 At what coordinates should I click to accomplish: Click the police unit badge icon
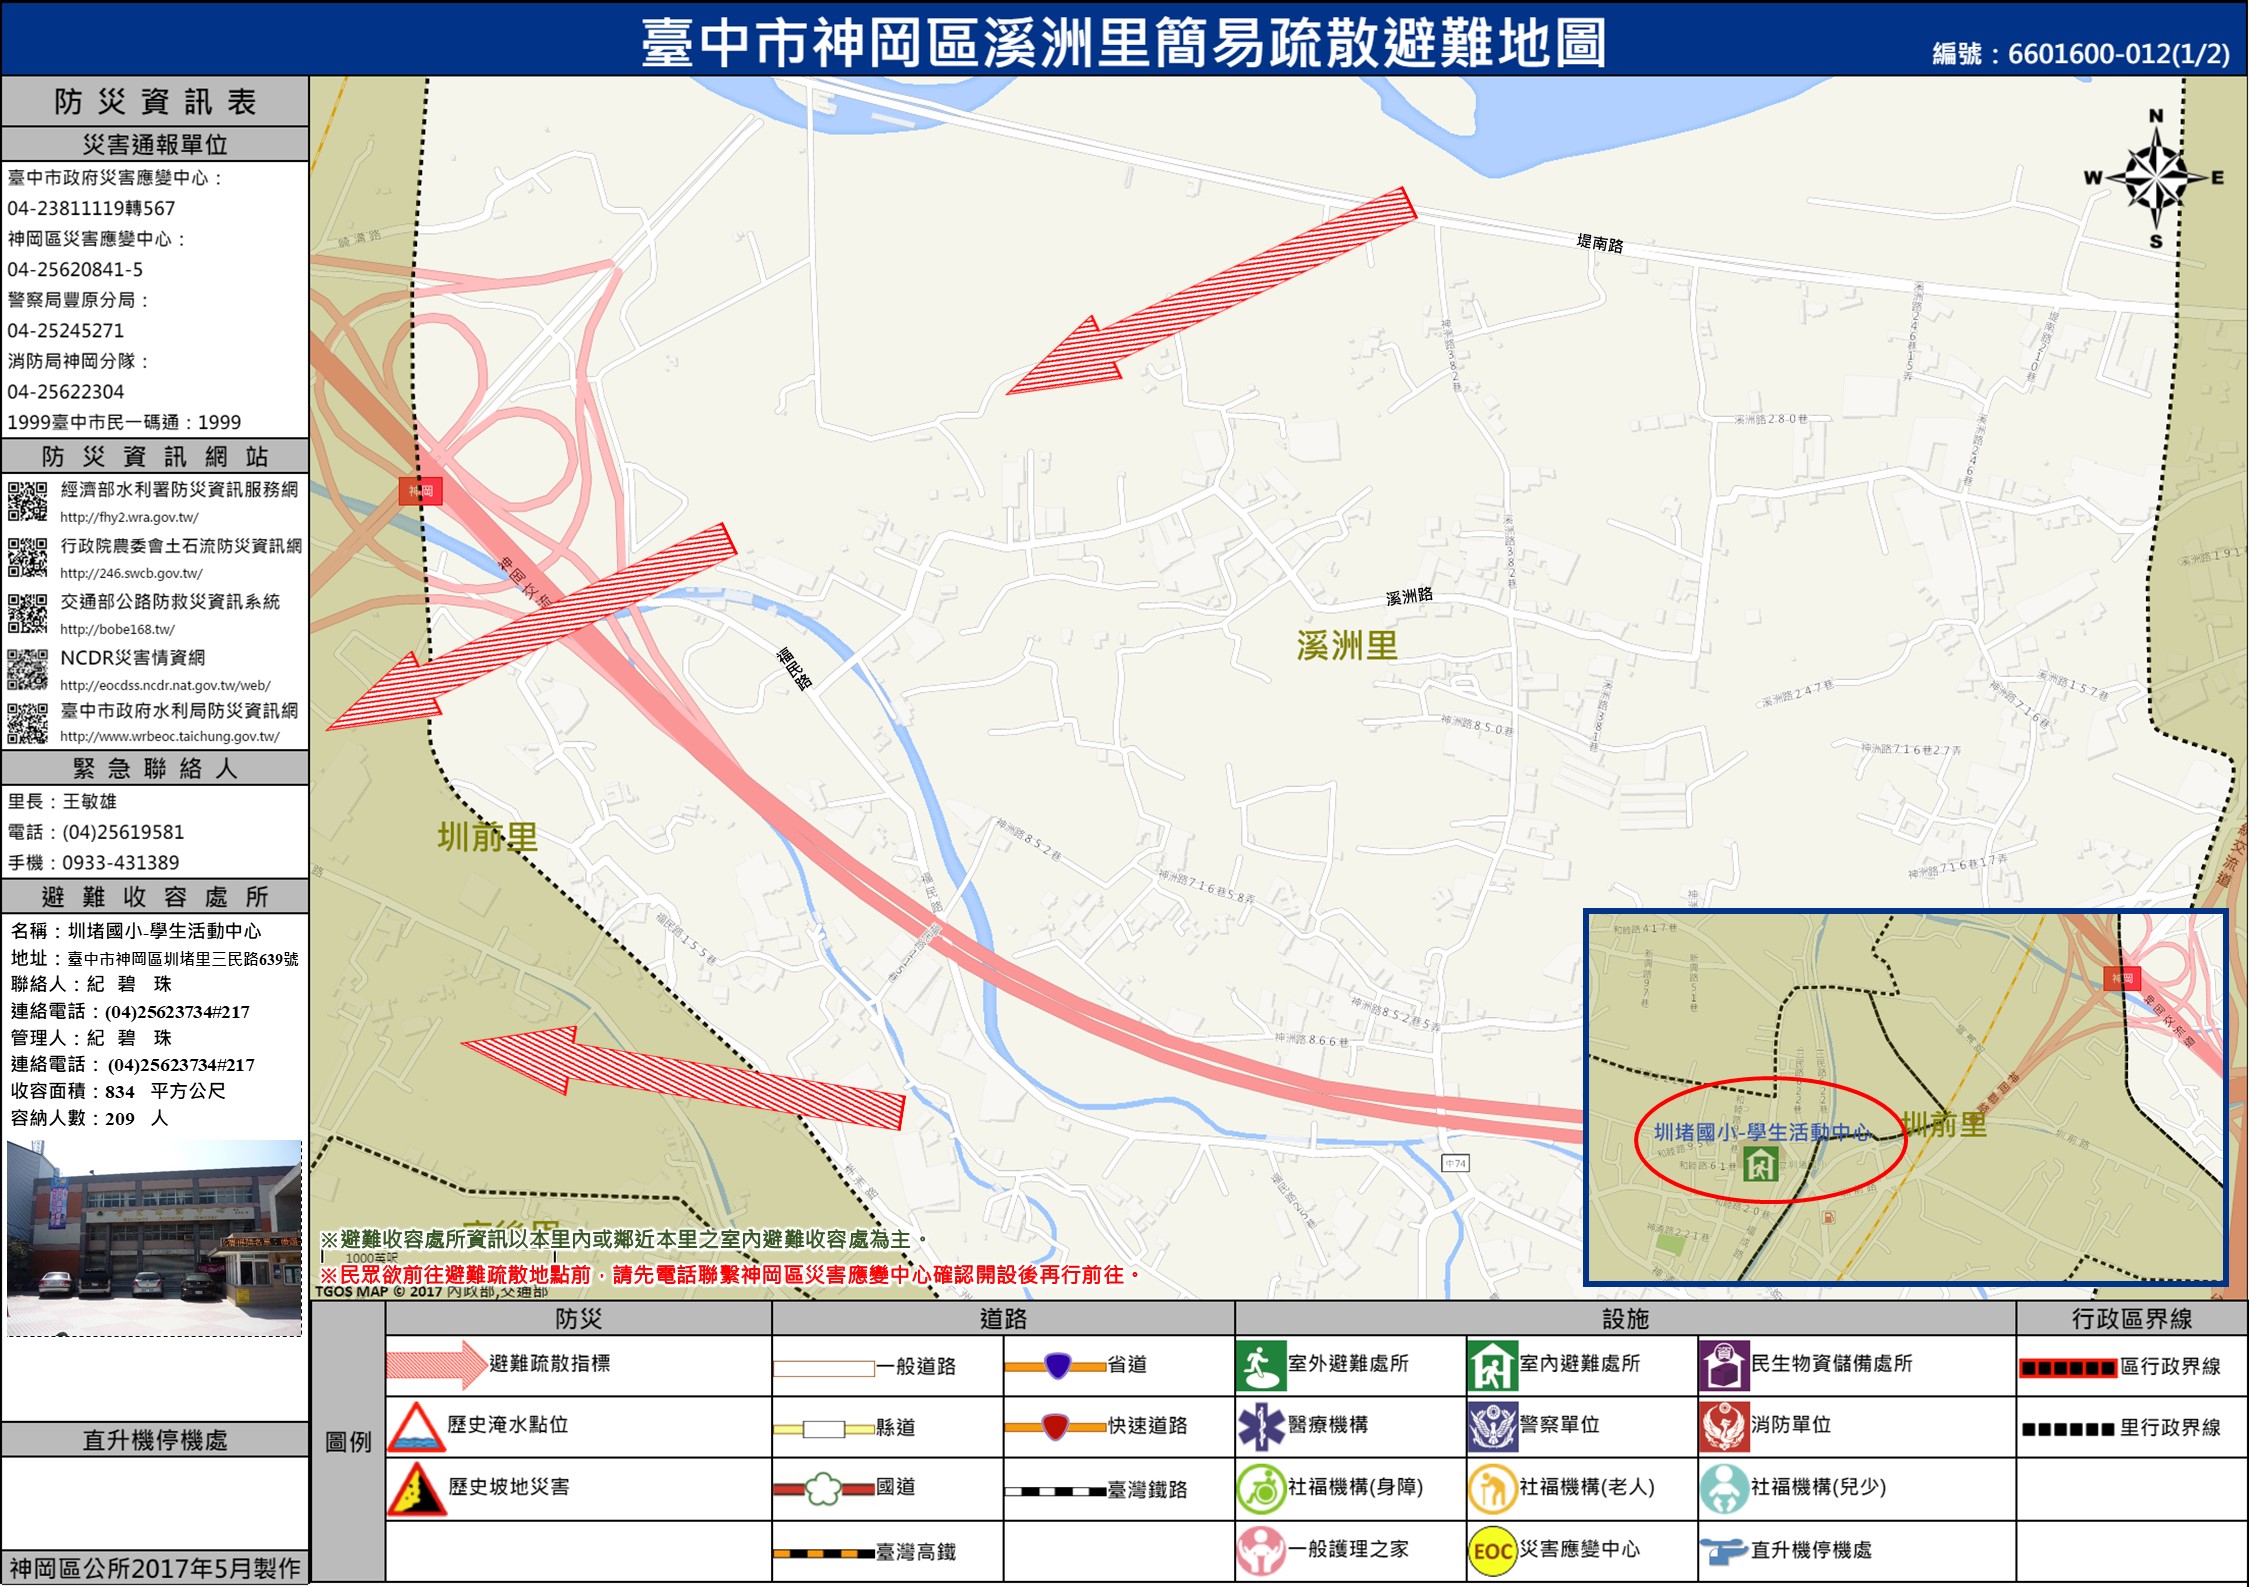click(1492, 1427)
